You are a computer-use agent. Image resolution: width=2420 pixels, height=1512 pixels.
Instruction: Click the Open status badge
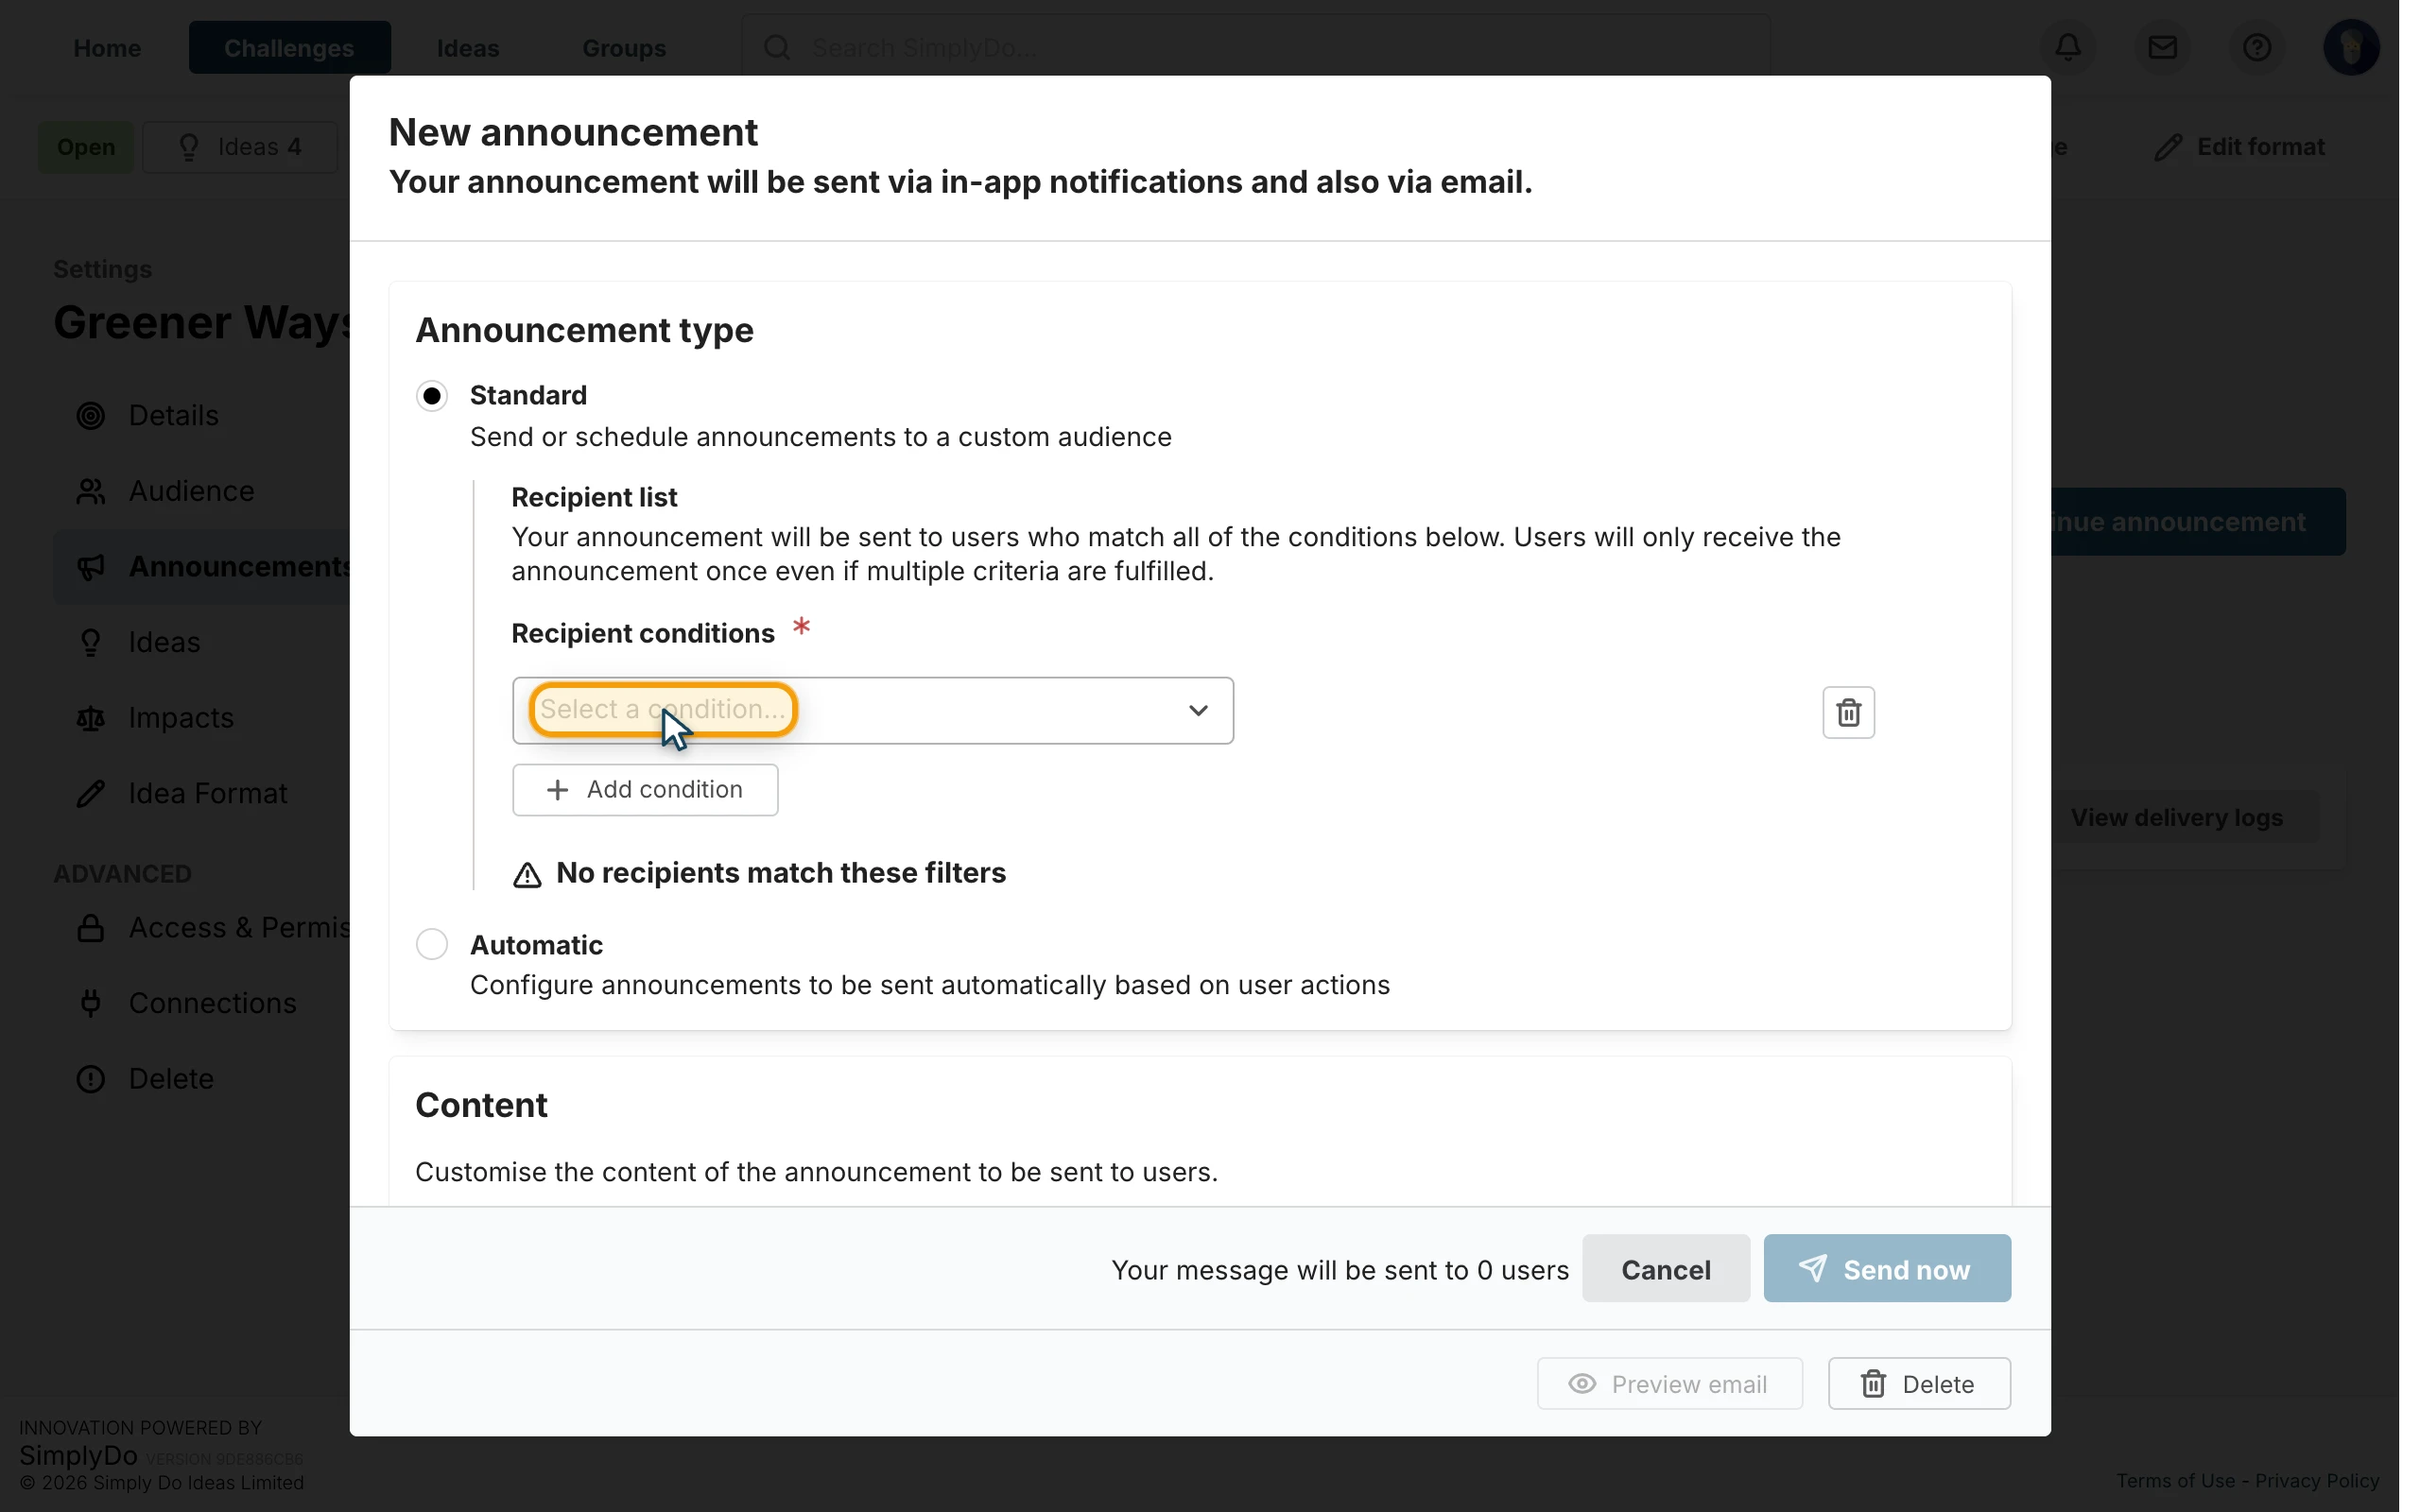(85, 147)
